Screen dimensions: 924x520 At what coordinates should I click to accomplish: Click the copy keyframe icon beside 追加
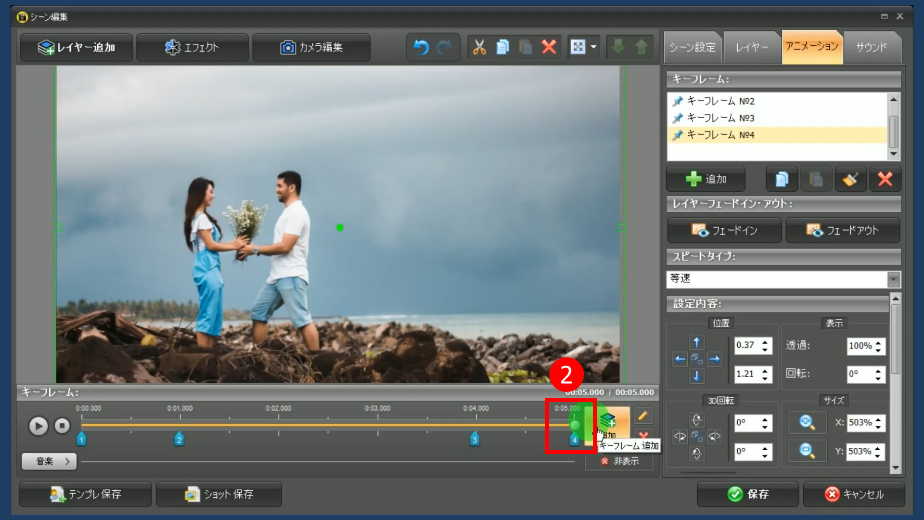(782, 179)
